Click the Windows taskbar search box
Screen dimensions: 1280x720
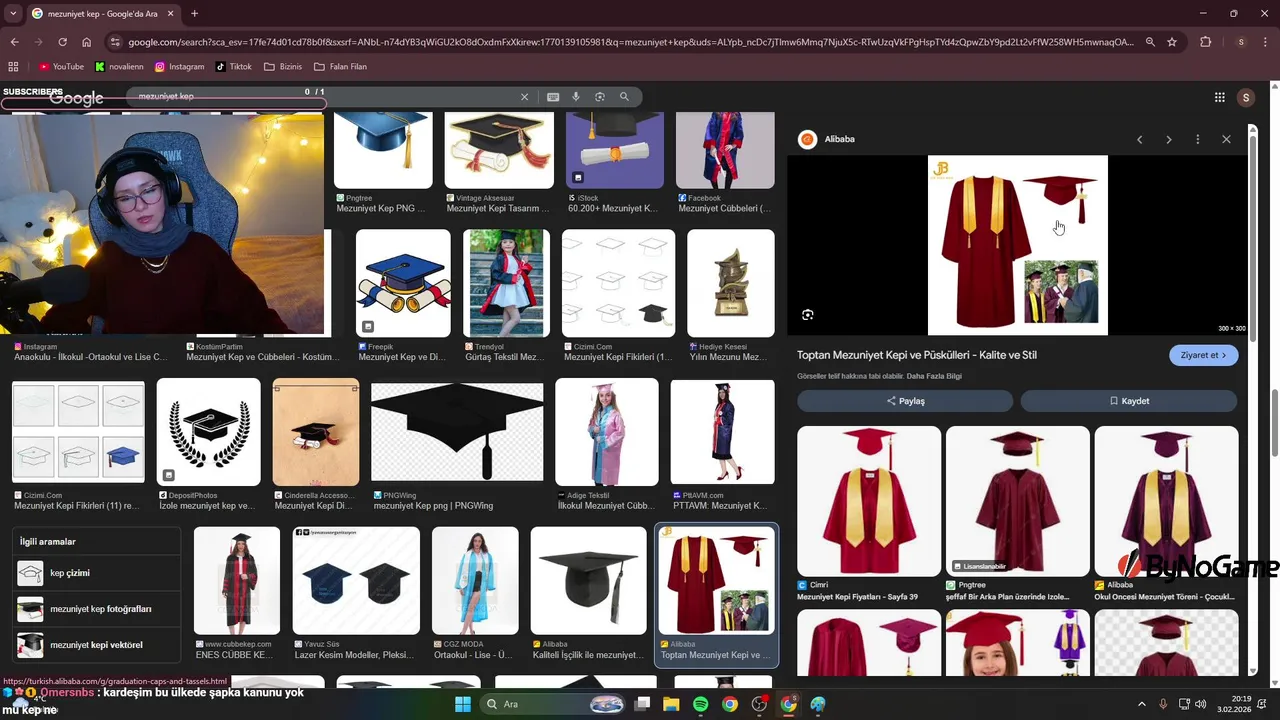(555, 704)
